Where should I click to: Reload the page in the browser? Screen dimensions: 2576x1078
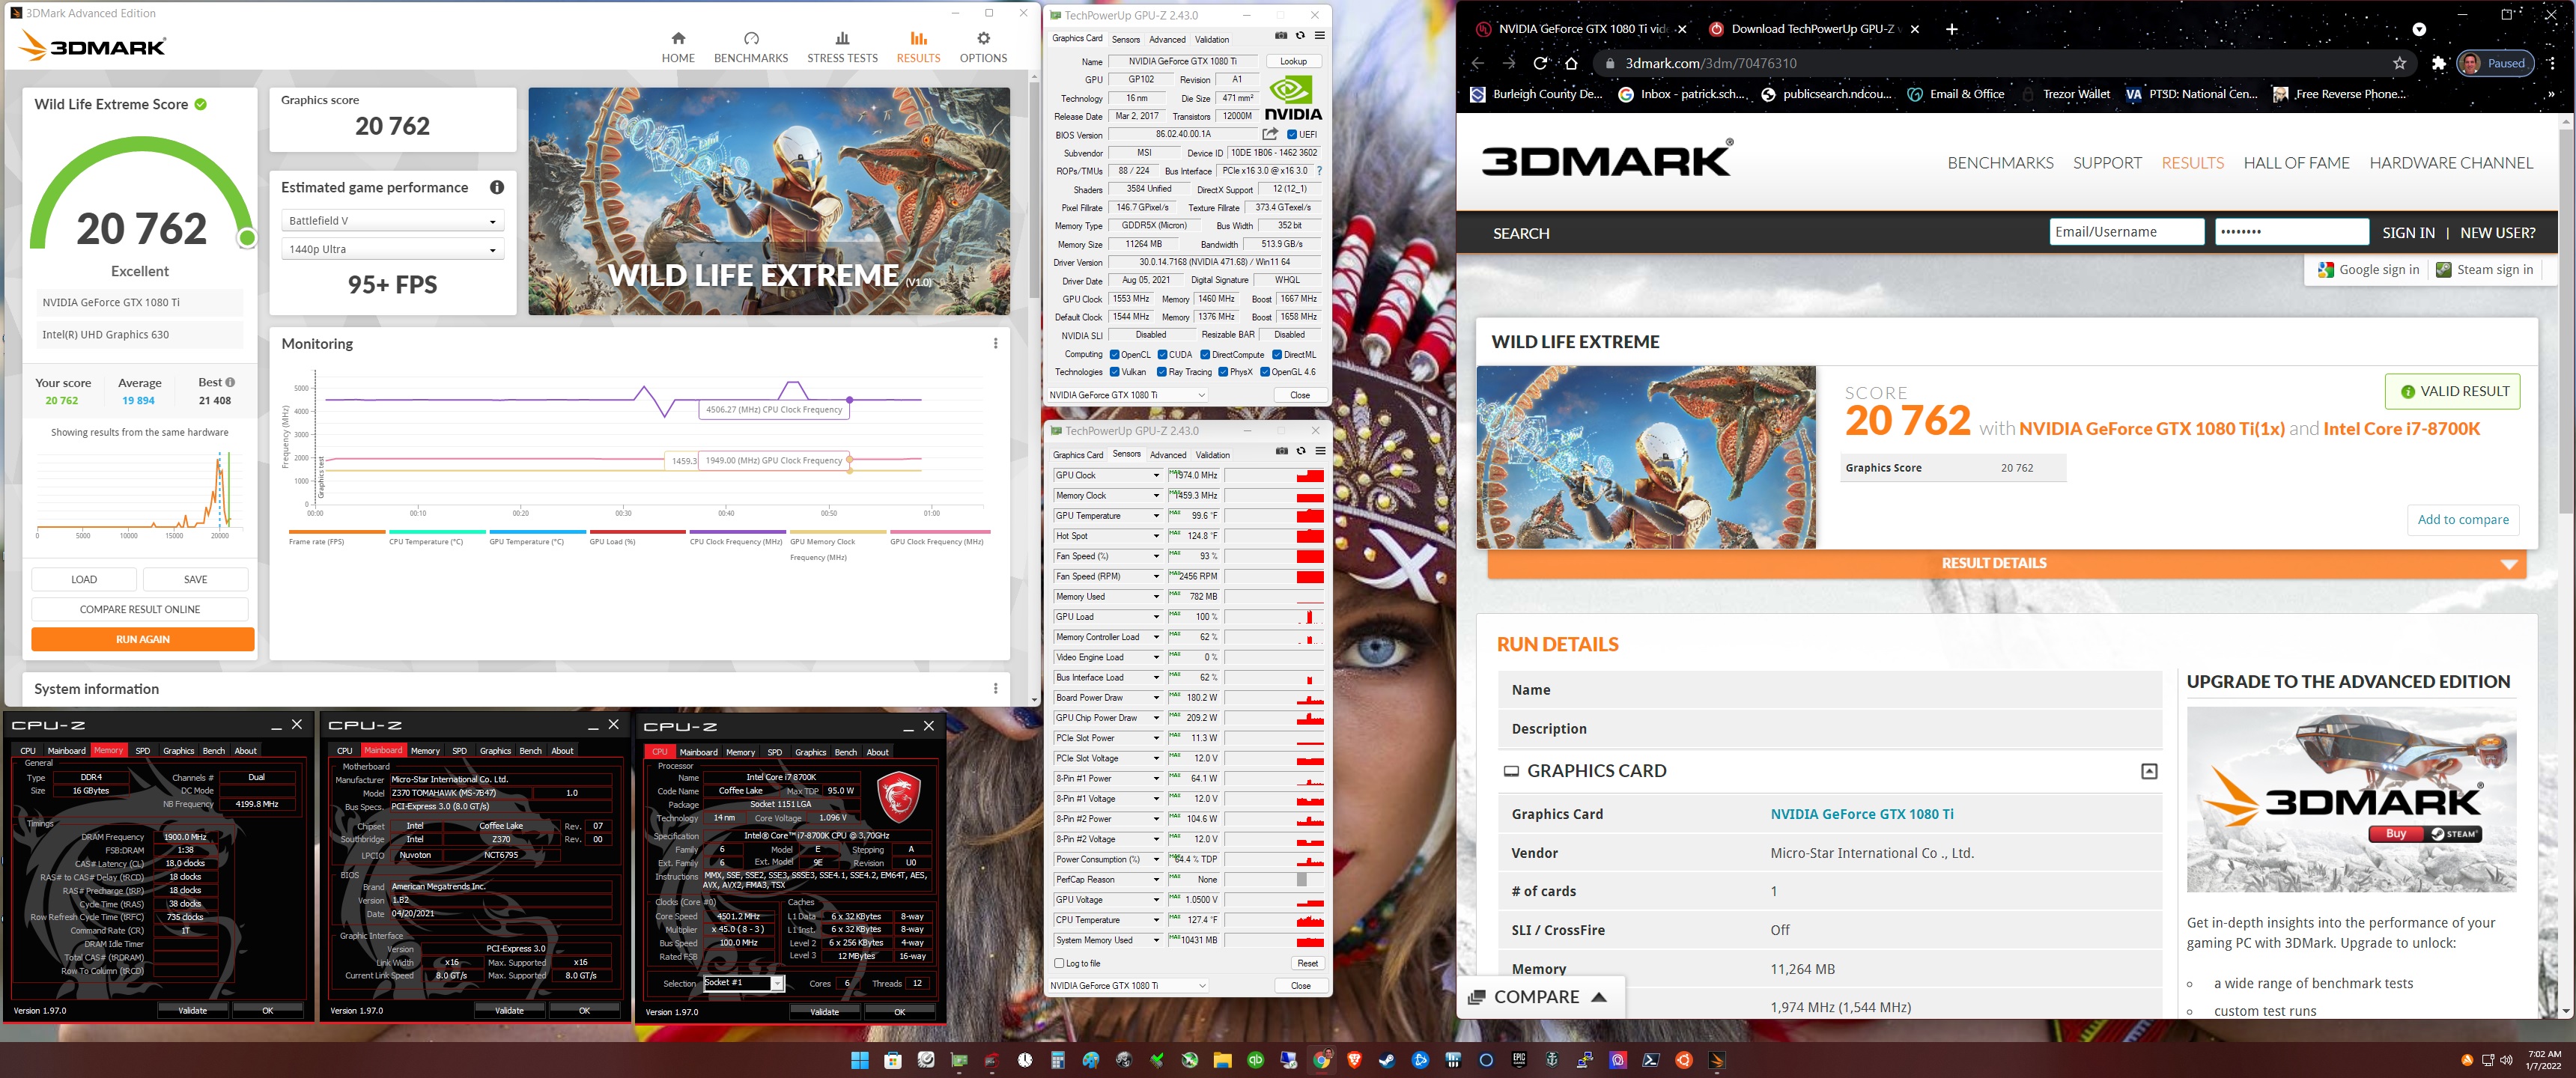click(1540, 63)
